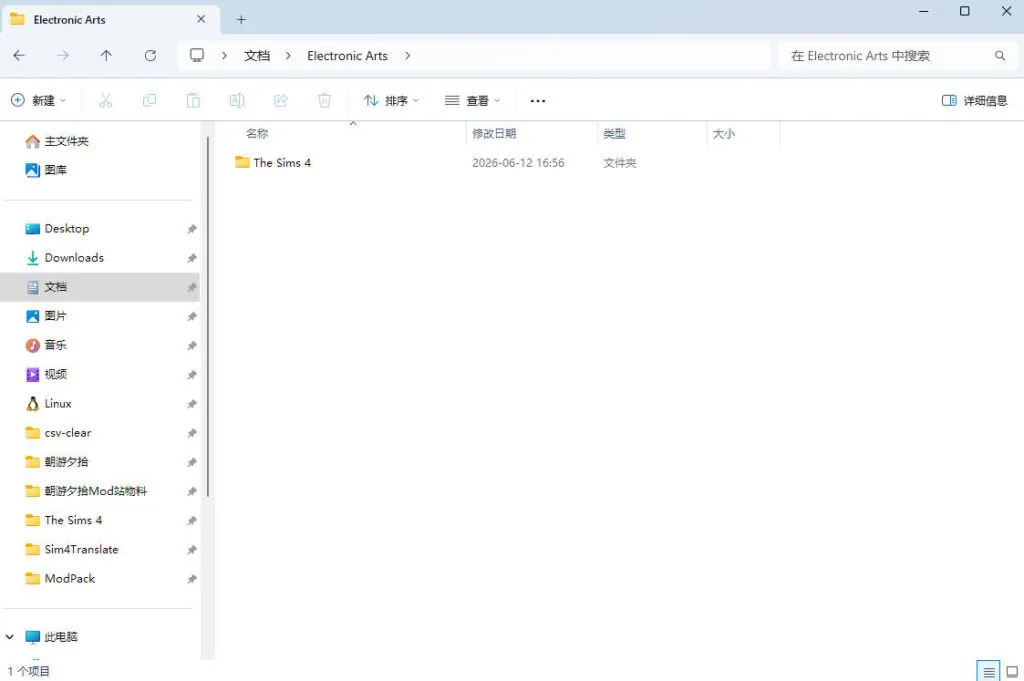Image resolution: width=1024 pixels, height=681 pixels.
Task: Open 图库 in the sidebar
Action: pos(56,170)
